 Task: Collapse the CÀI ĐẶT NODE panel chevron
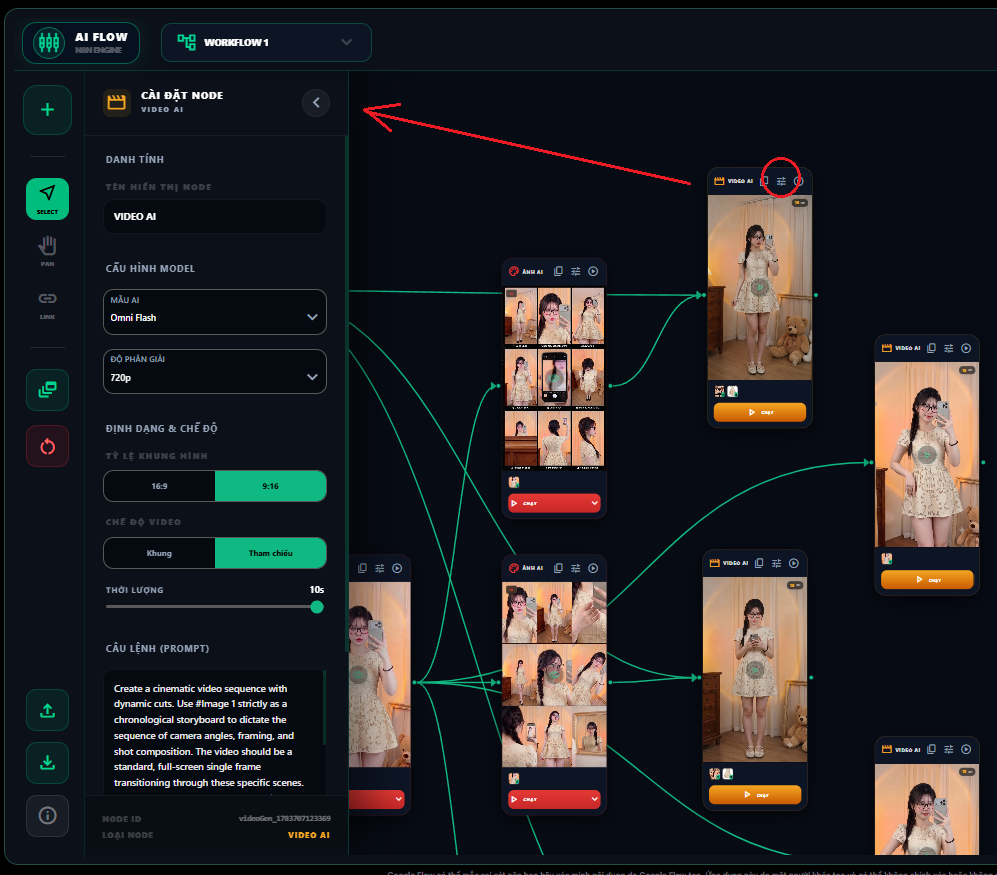tap(316, 102)
